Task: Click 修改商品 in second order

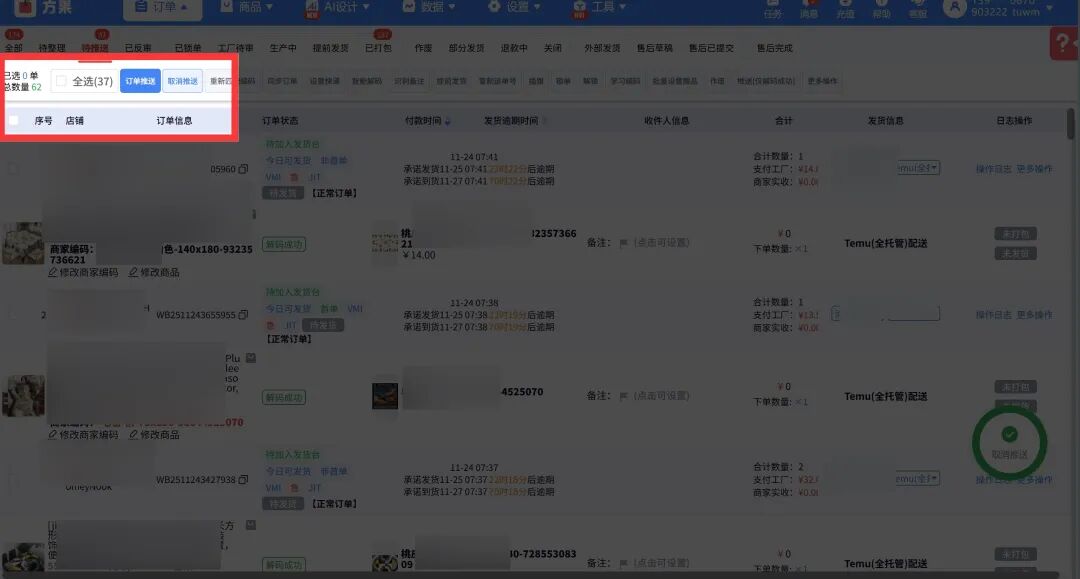Action: (154, 435)
